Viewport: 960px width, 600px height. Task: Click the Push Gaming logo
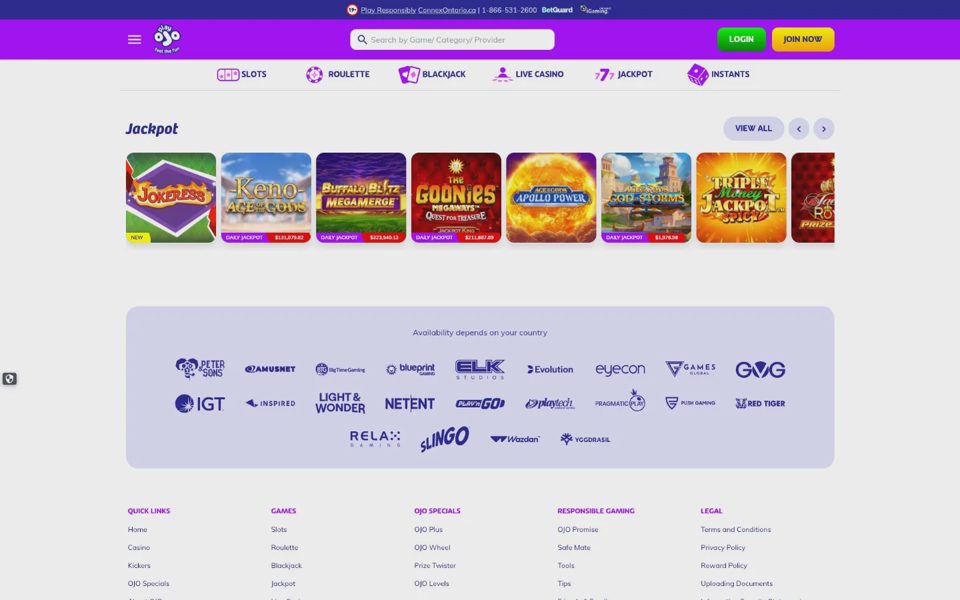(690, 403)
